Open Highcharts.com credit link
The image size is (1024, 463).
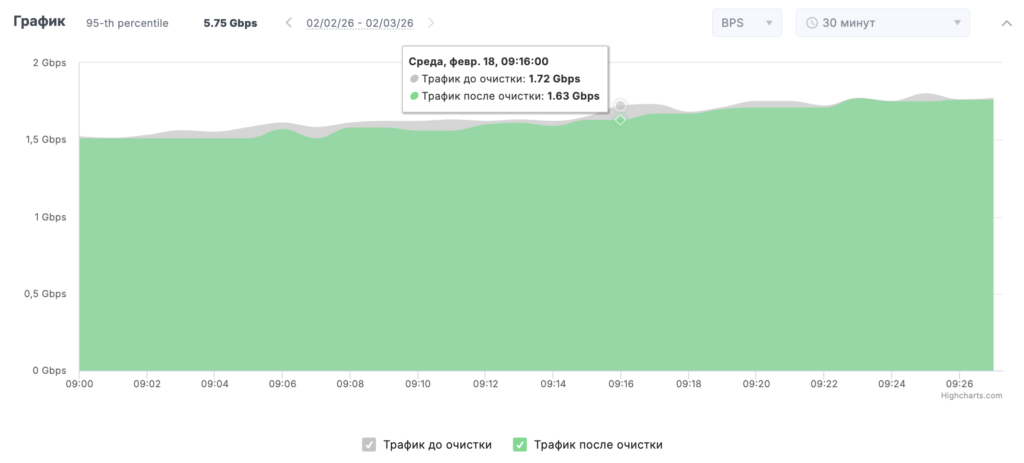click(x=971, y=395)
